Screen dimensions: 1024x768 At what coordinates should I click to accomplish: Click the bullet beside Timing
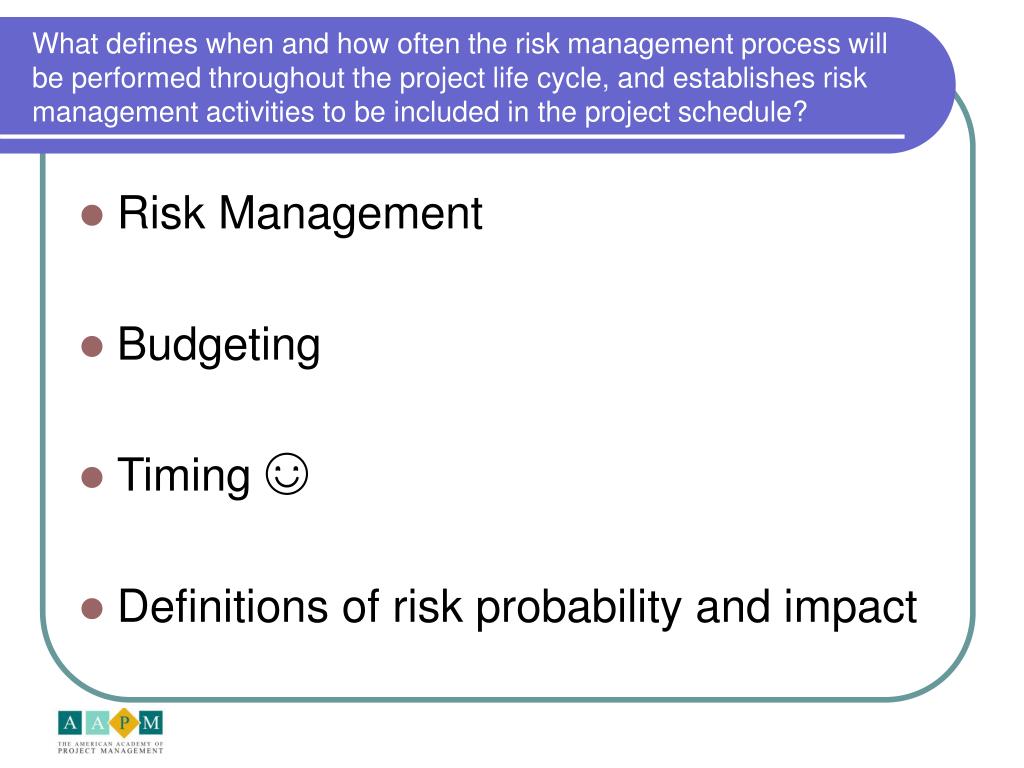pyautogui.click(x=92, y=477)
